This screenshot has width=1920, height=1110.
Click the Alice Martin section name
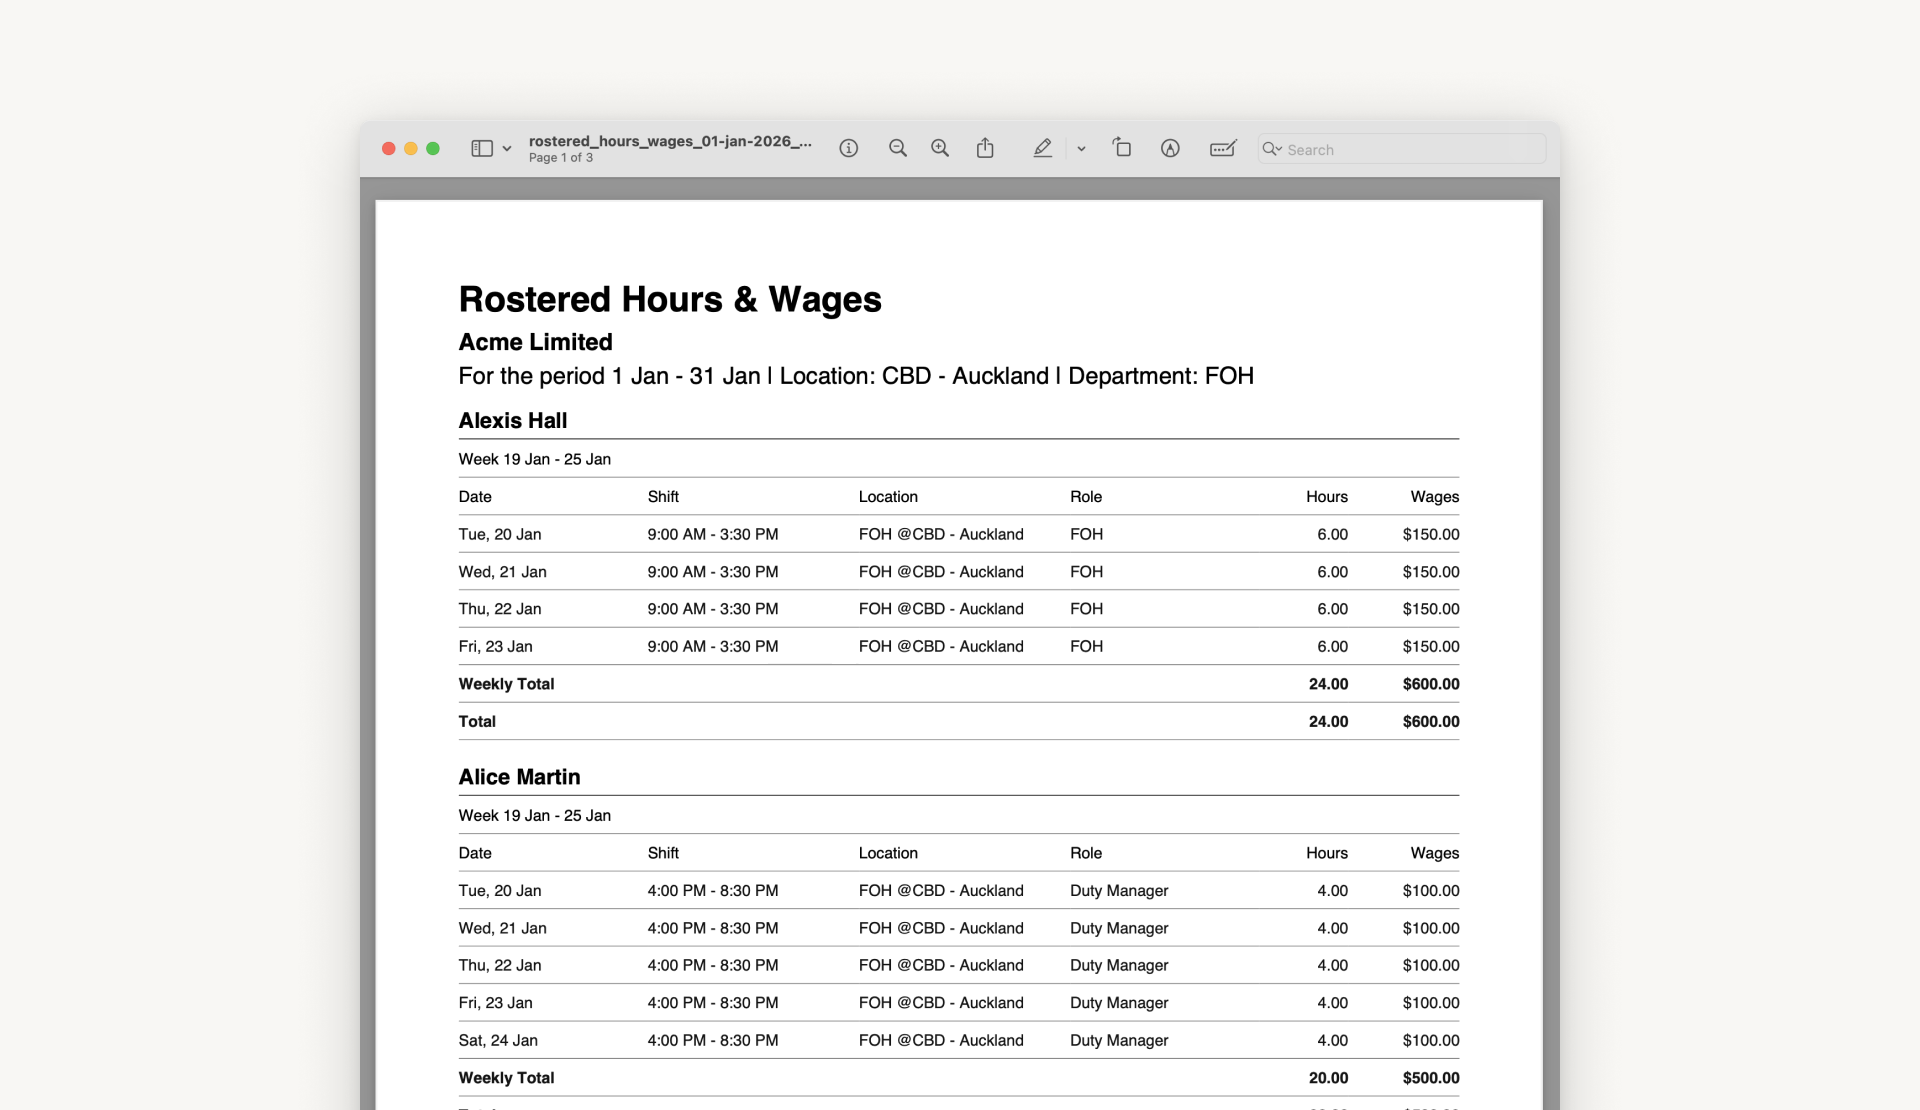click(518, 777)
